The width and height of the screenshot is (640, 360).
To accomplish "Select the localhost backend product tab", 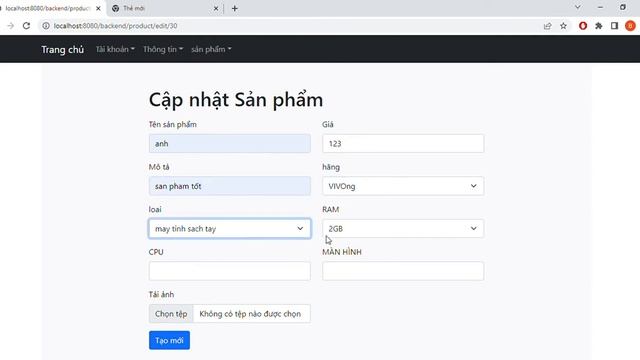I will [x=51, y=8].
